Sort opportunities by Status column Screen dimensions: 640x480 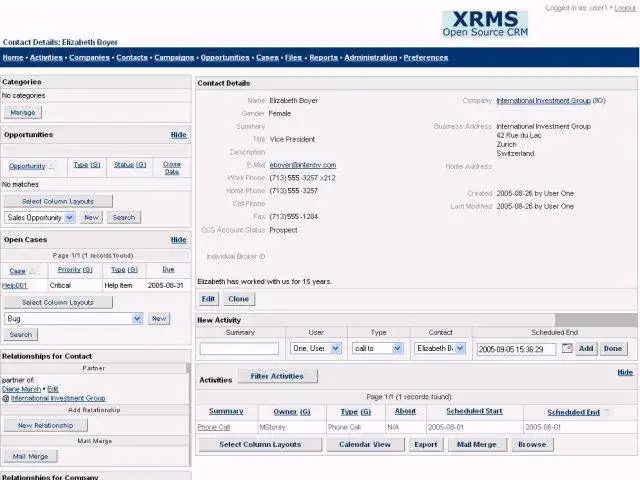click(x=130, y=165)
